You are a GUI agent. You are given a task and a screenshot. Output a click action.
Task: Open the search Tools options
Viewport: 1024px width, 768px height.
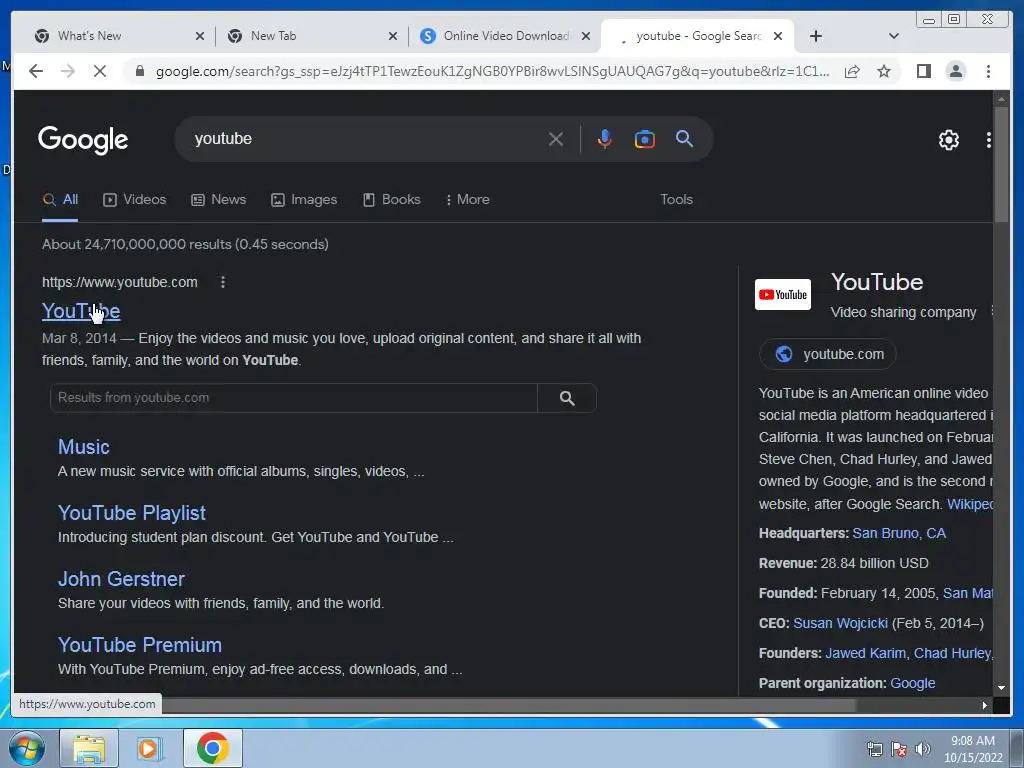pos(676,200)
